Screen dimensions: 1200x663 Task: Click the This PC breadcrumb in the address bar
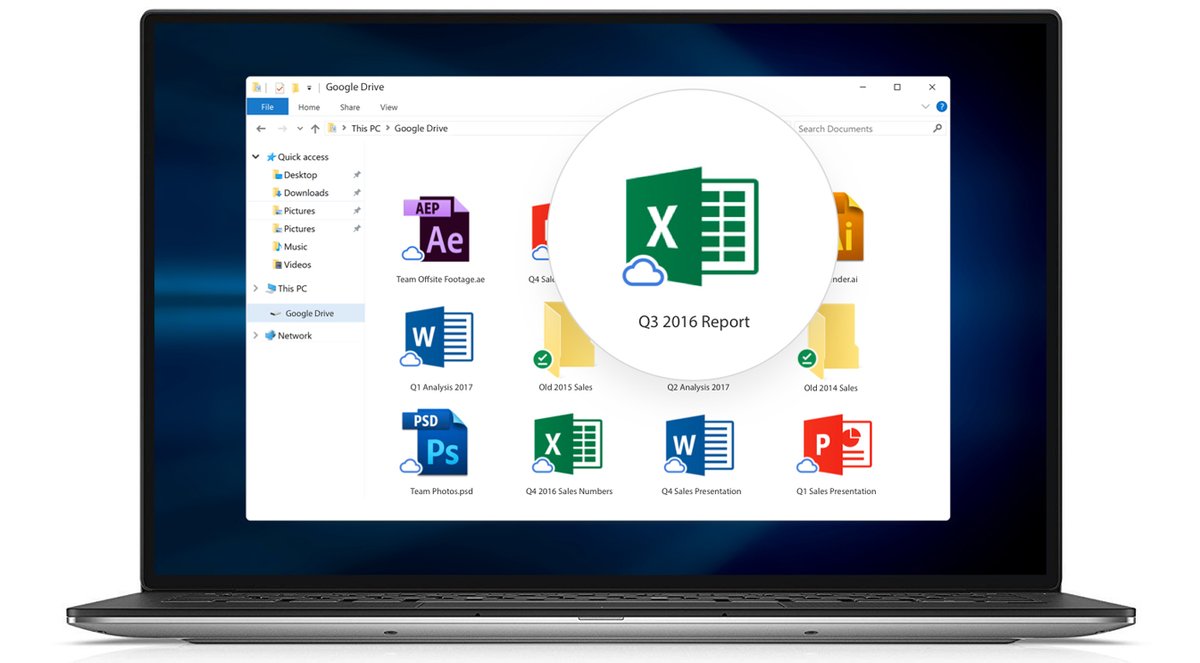tap(366, 128)
